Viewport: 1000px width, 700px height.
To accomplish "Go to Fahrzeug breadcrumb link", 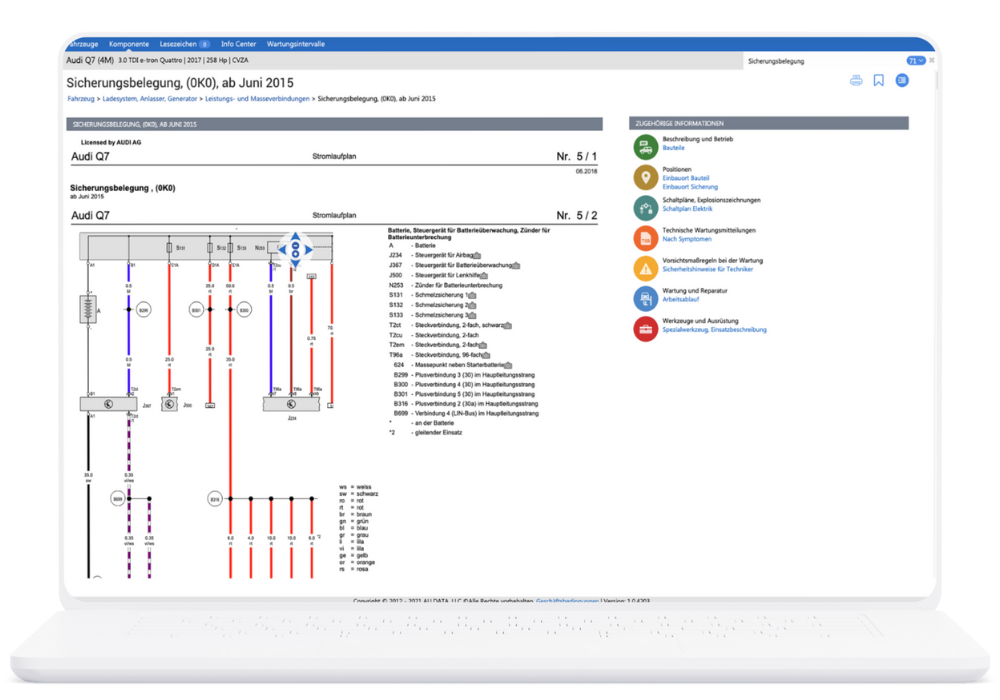I will (x=81, y=99).
